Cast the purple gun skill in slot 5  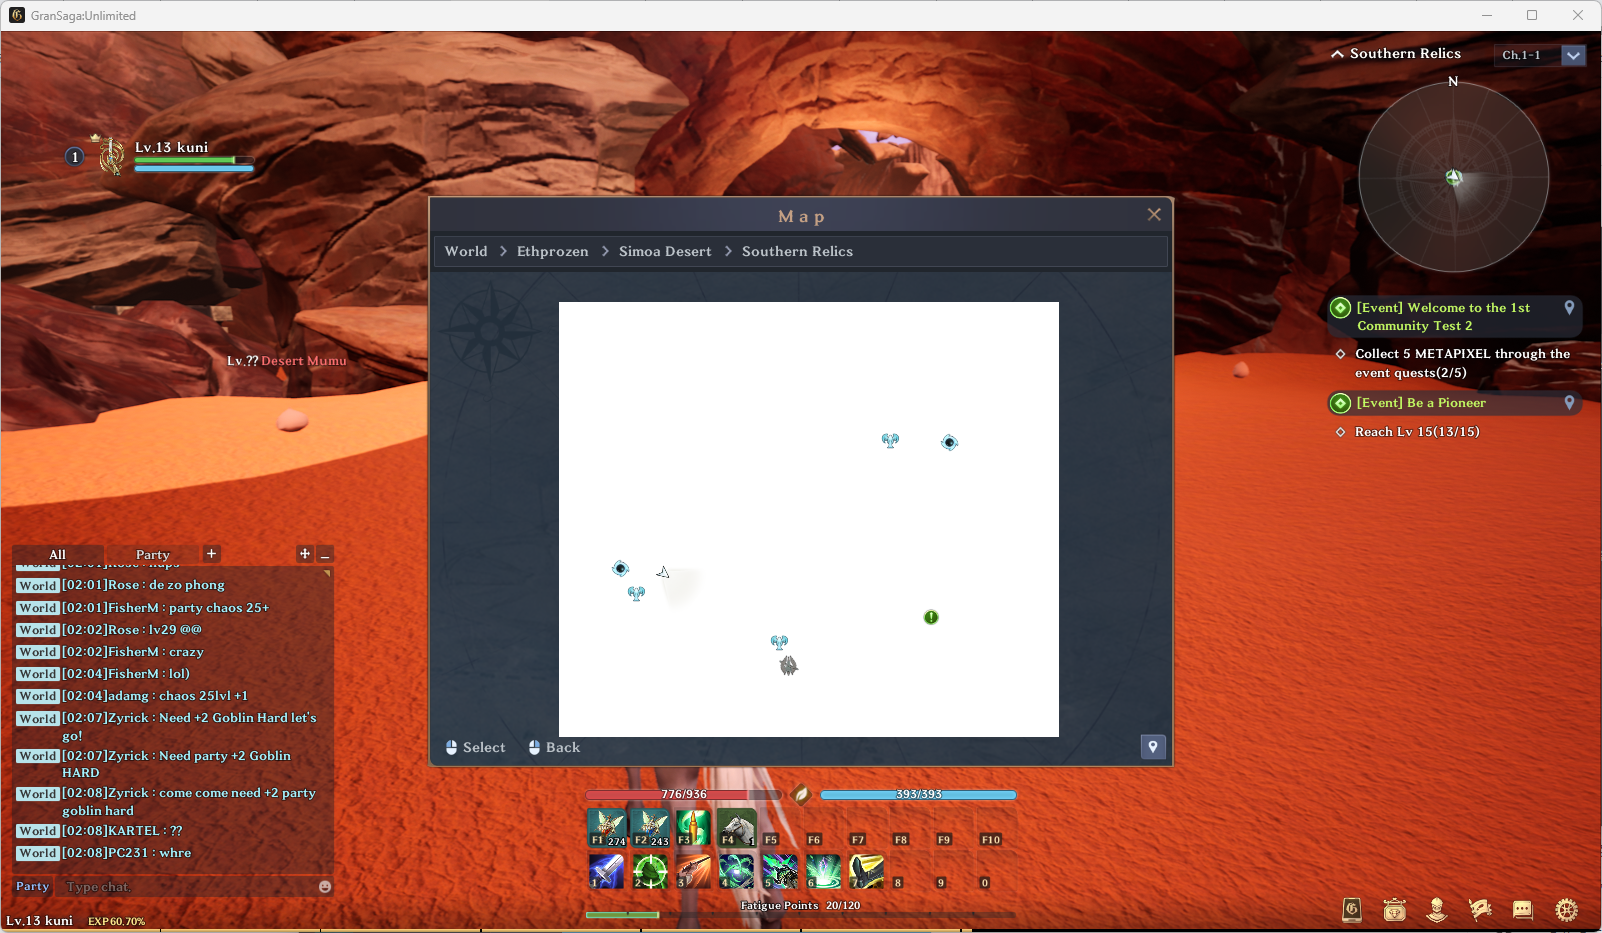coord(780,871)
